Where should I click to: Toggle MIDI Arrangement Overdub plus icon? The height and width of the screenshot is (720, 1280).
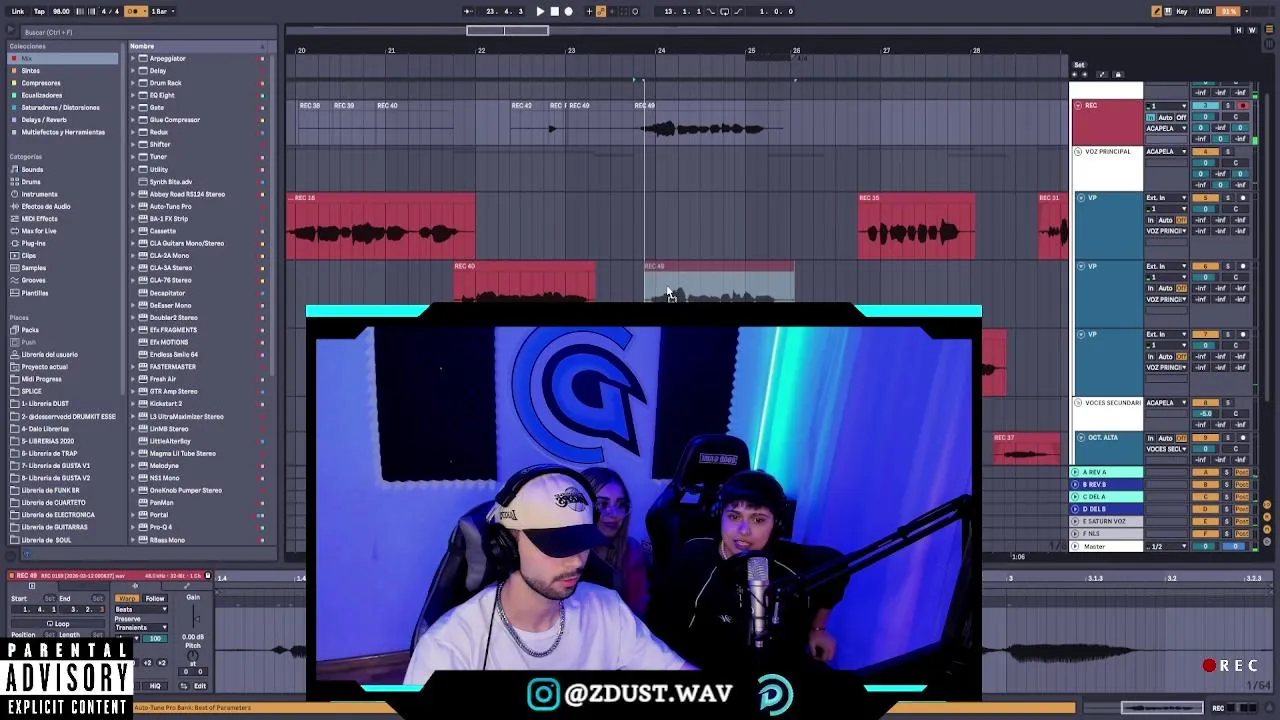(588, 11)
